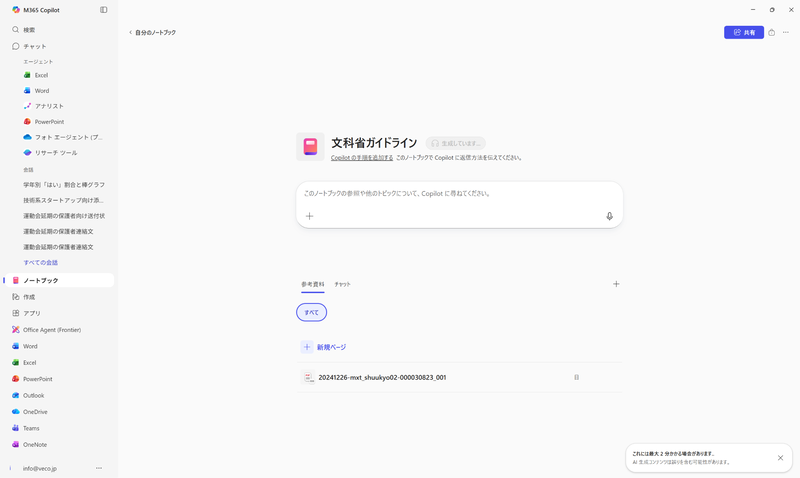The width and height of the screenshot is (800, 478).
Task: Open conversation 技術系スタートアップ向け
Action: coord(64,200)
